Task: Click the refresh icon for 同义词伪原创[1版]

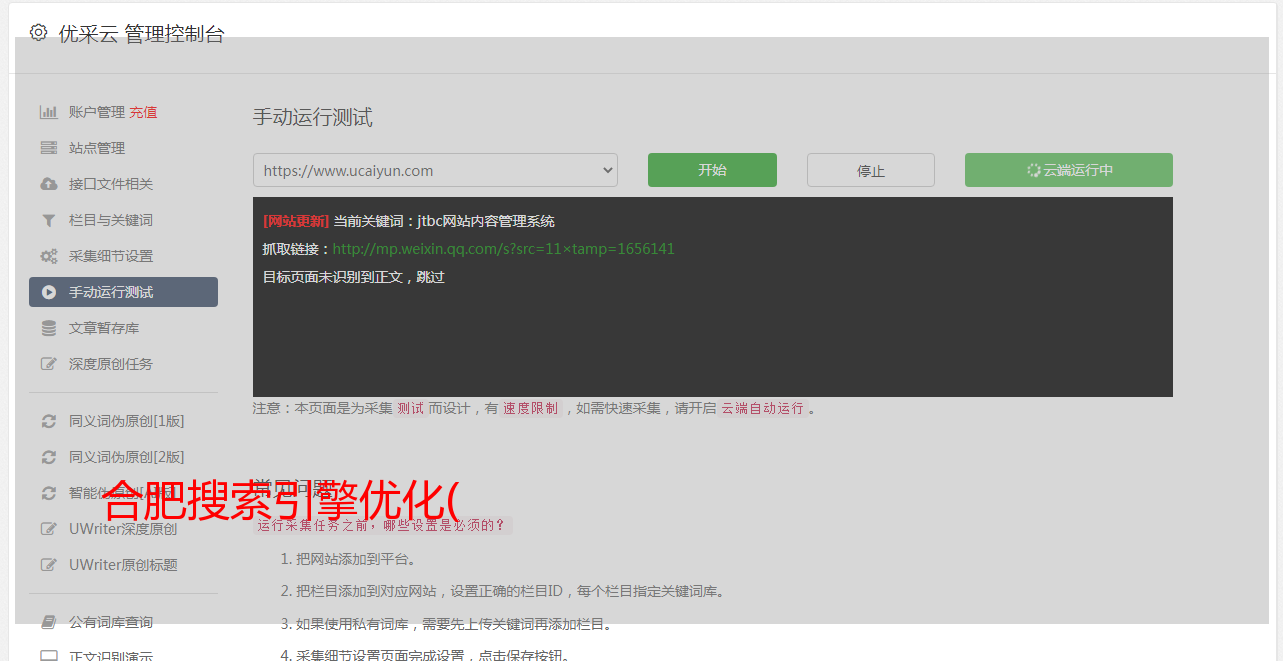Action: click(48, 421)
